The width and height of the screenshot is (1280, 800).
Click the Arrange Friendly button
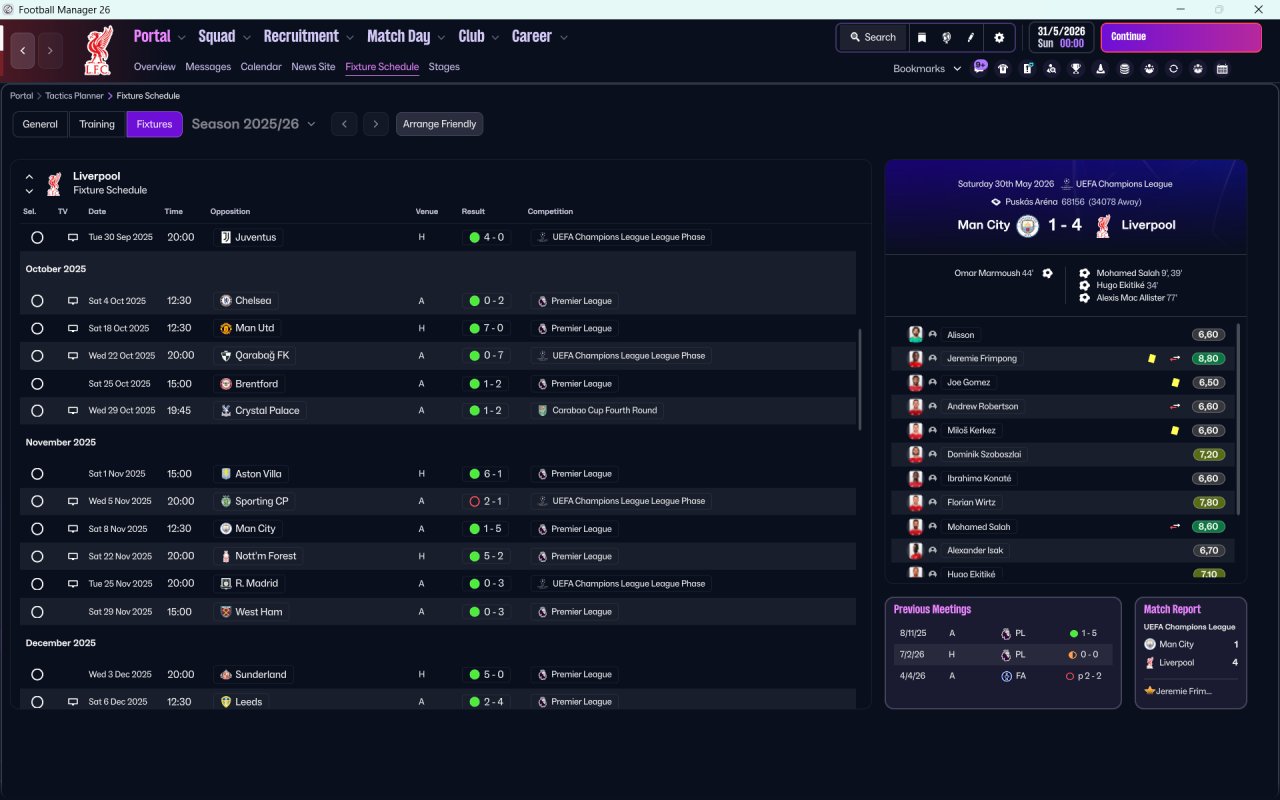point(439,124)
